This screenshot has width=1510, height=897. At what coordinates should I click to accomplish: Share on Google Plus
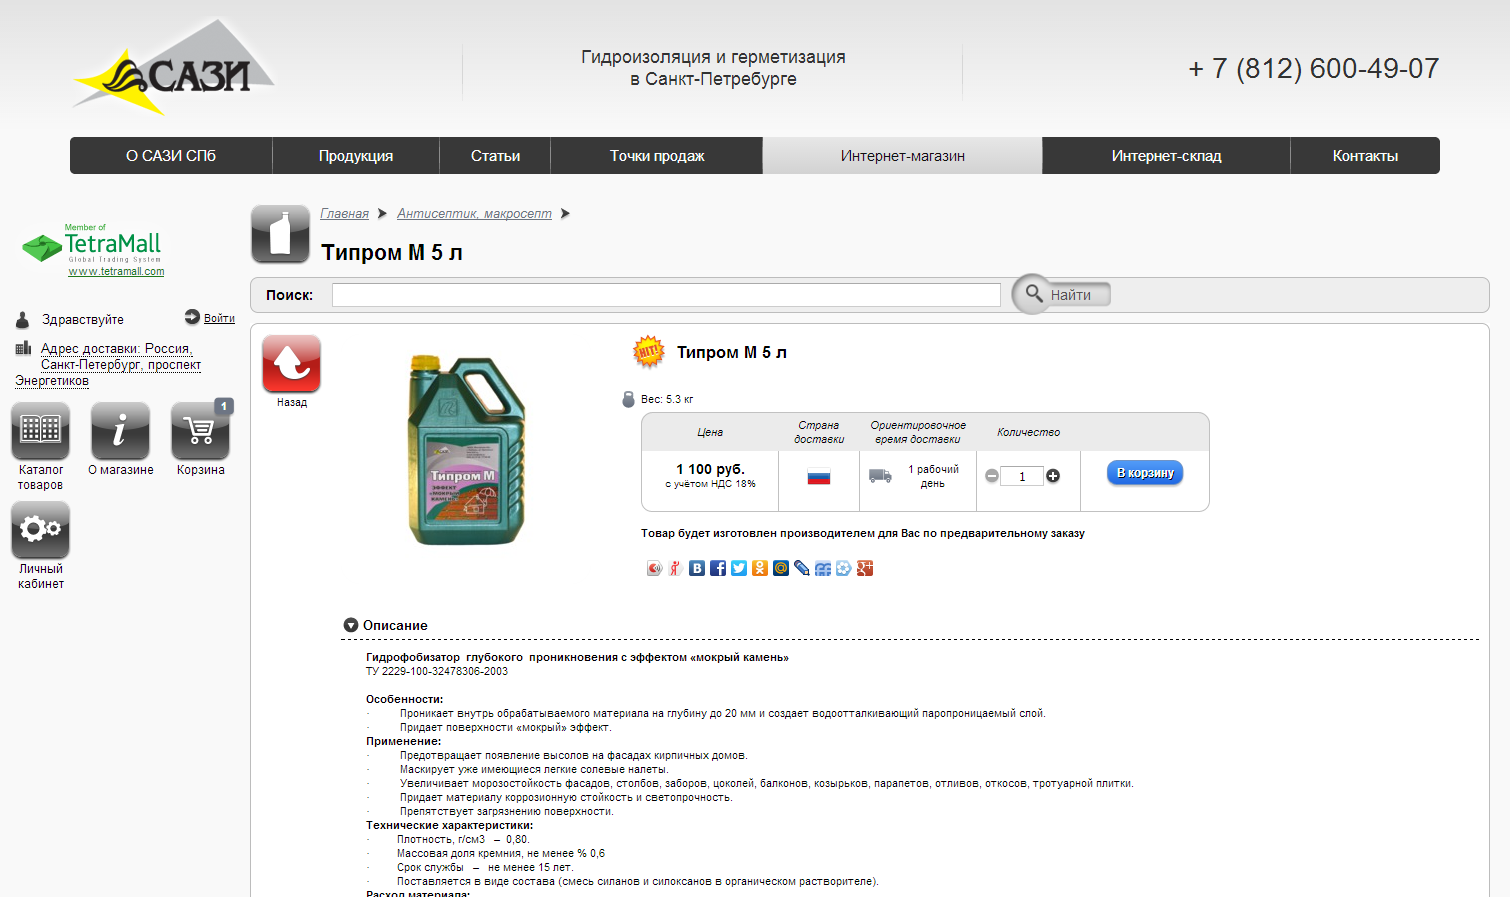pos(865,568)
